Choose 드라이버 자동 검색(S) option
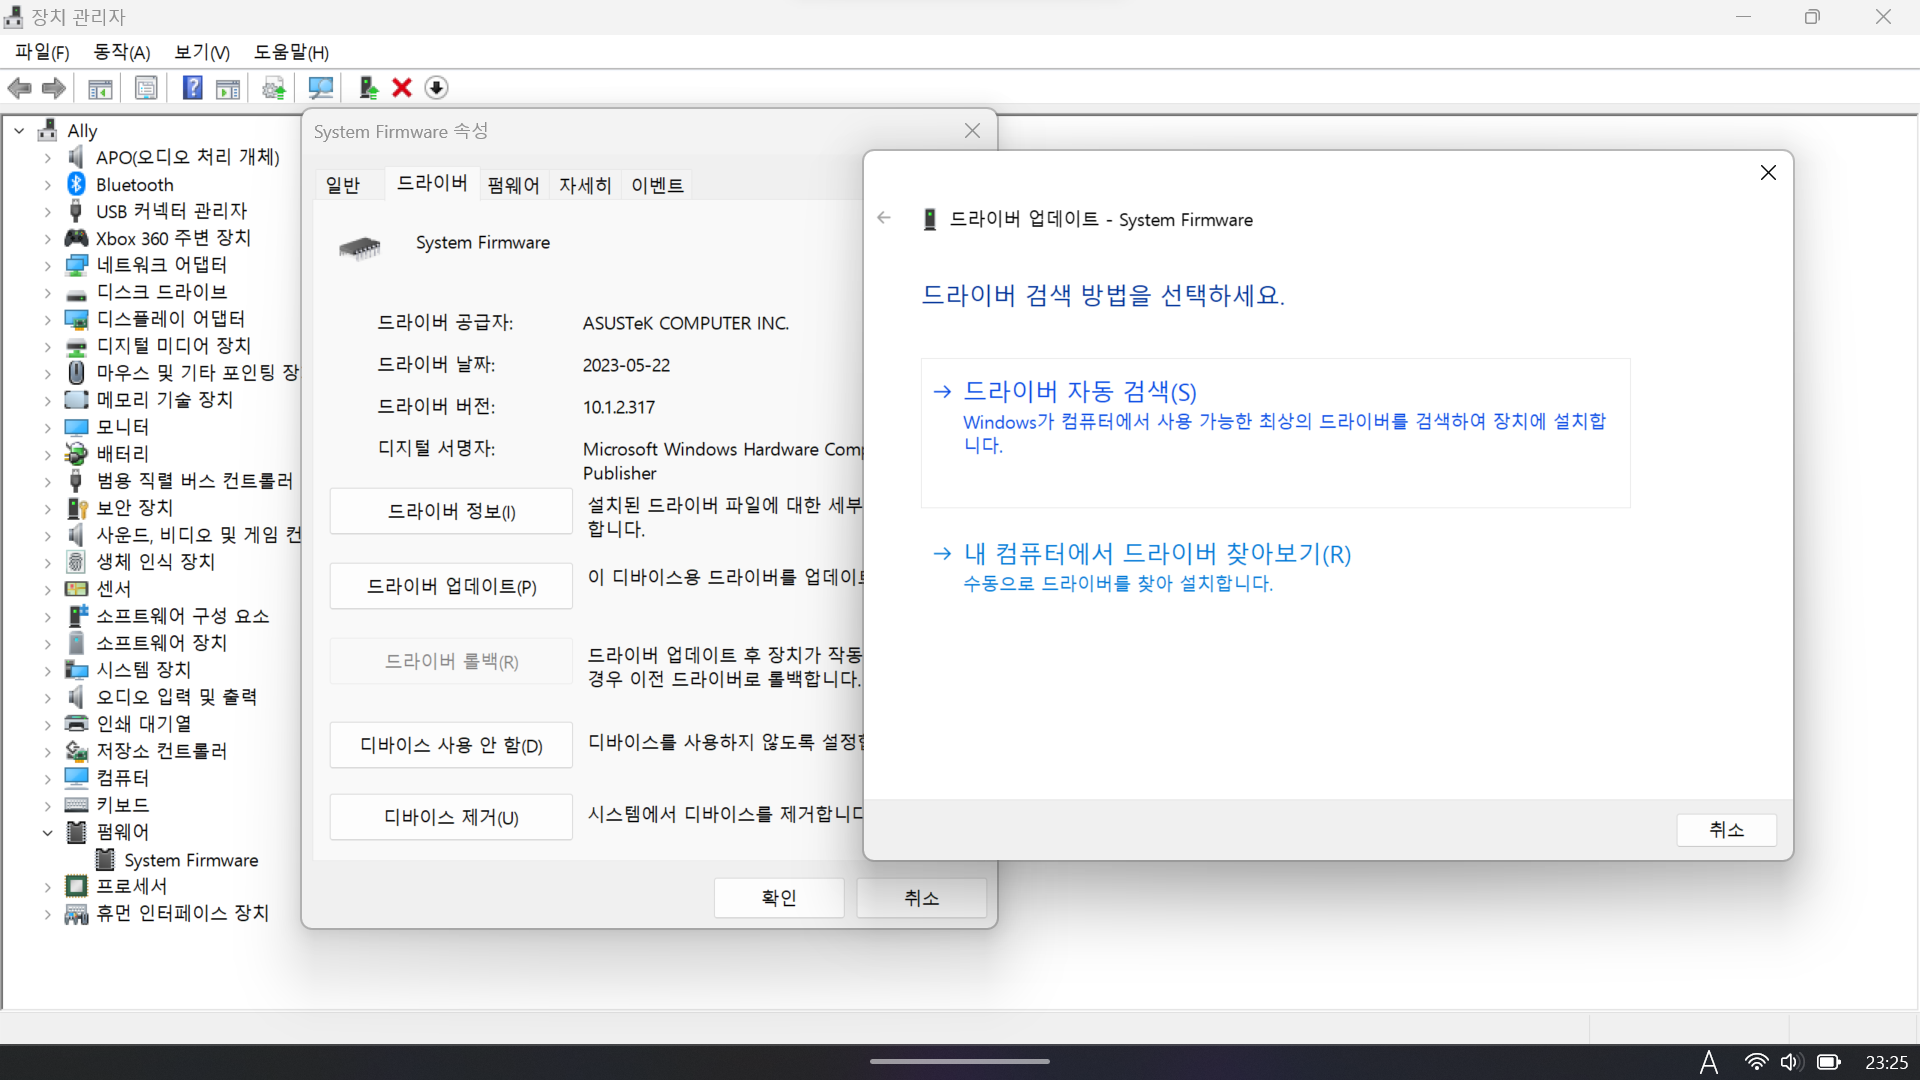1920x1080 pixels. (1080, 391)
